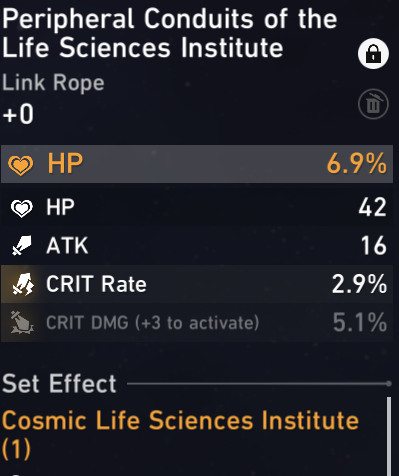Select the HP 6.9% main stat row
Viewport: 399px width, 476px height.
197,164
